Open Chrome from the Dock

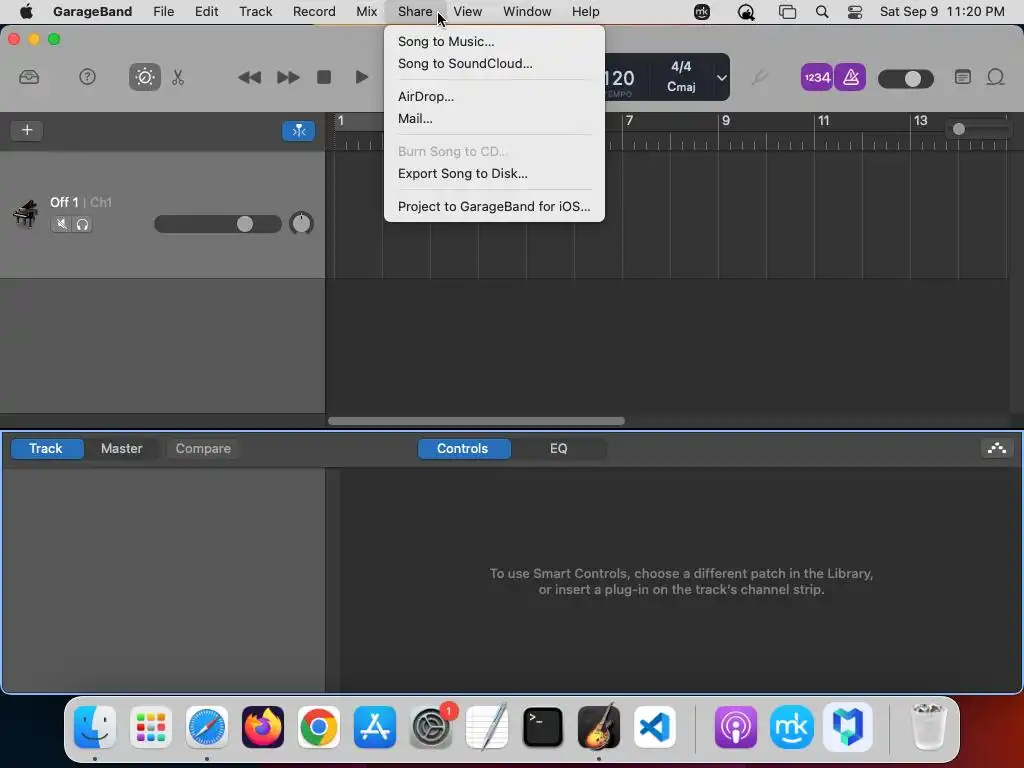point(319,727)
